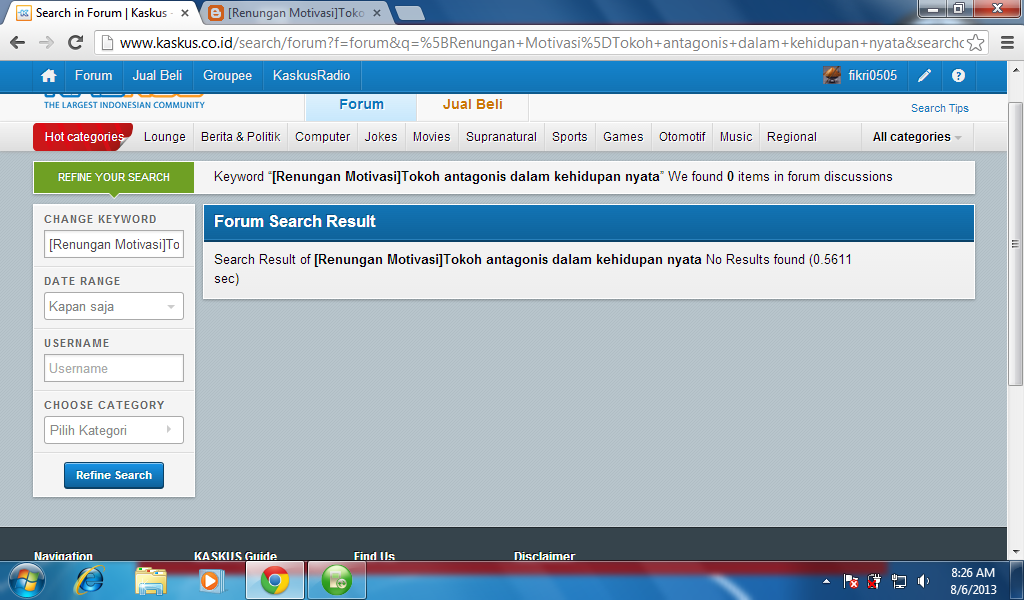Open the Music category

coord(736,137)
